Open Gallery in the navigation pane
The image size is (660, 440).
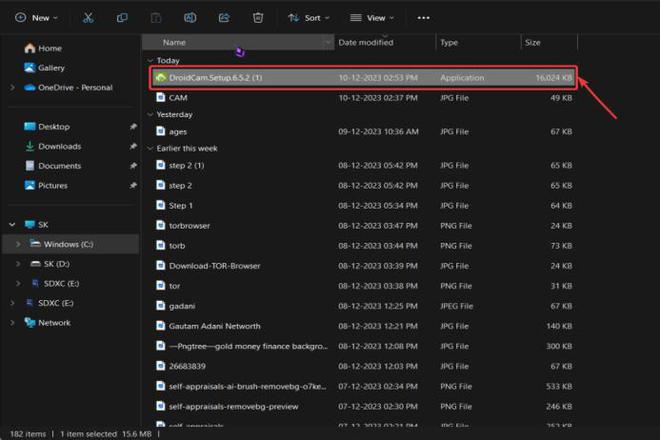50,67
